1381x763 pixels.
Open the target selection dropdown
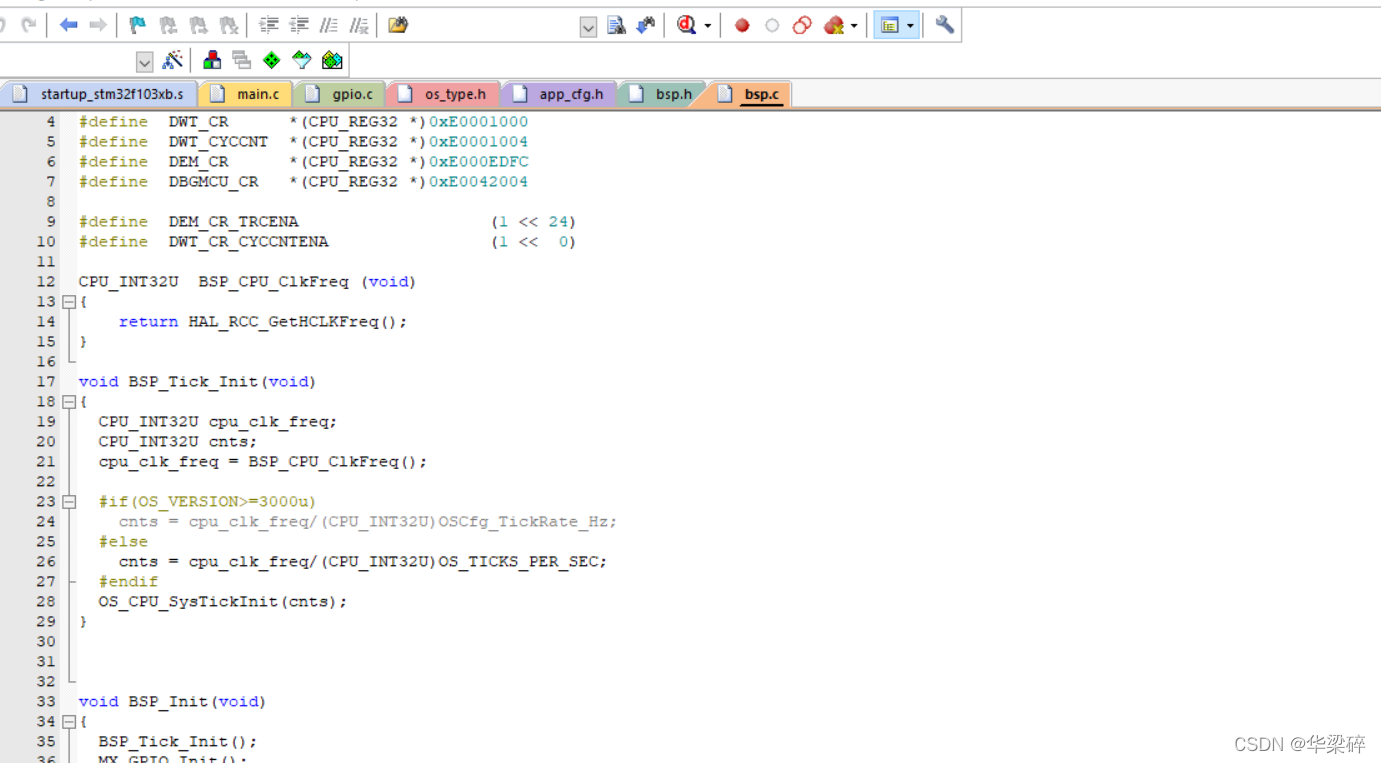coord(144,62)
